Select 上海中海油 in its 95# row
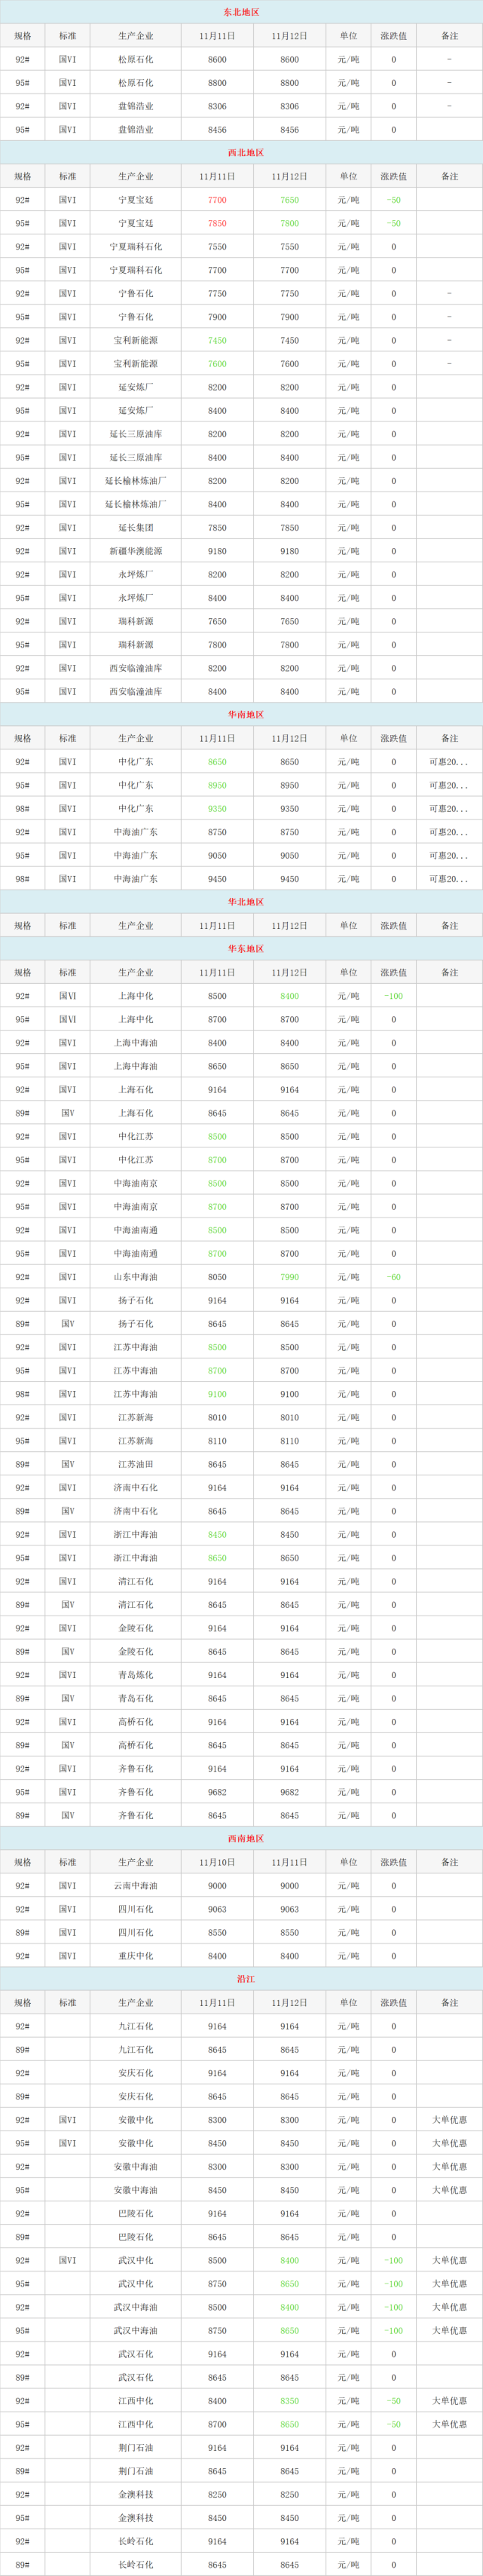This screenshot has height=2576, width=483. 136,1066
